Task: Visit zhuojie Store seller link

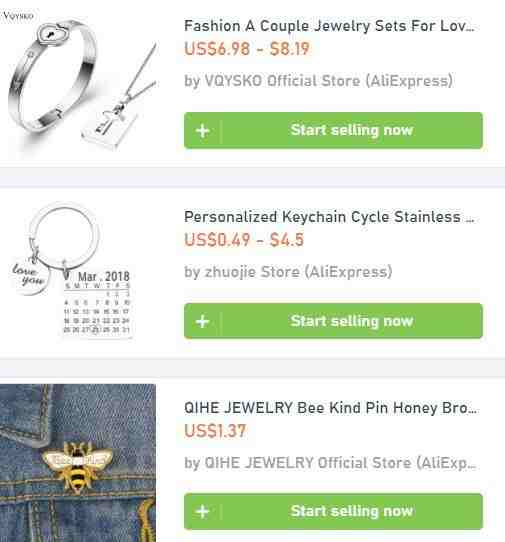Action: 288,272
